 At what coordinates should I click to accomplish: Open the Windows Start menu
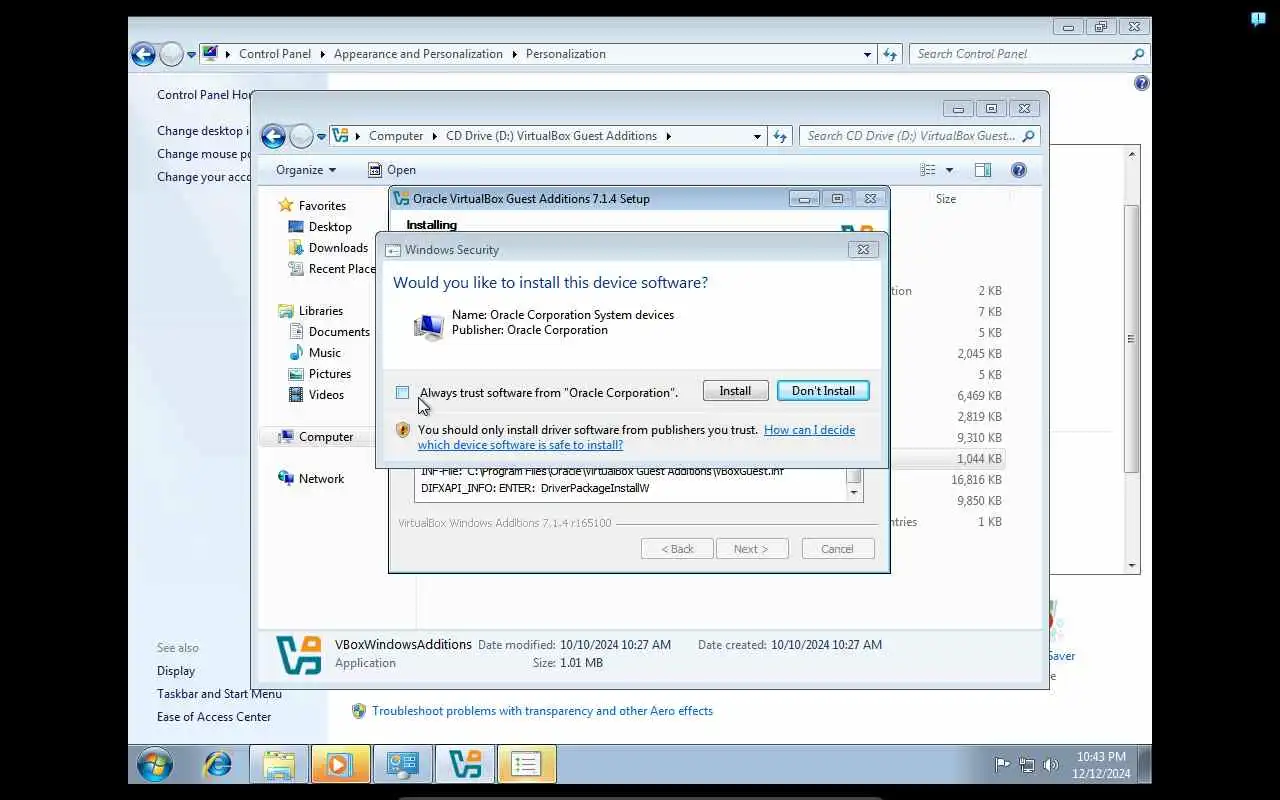154,765
